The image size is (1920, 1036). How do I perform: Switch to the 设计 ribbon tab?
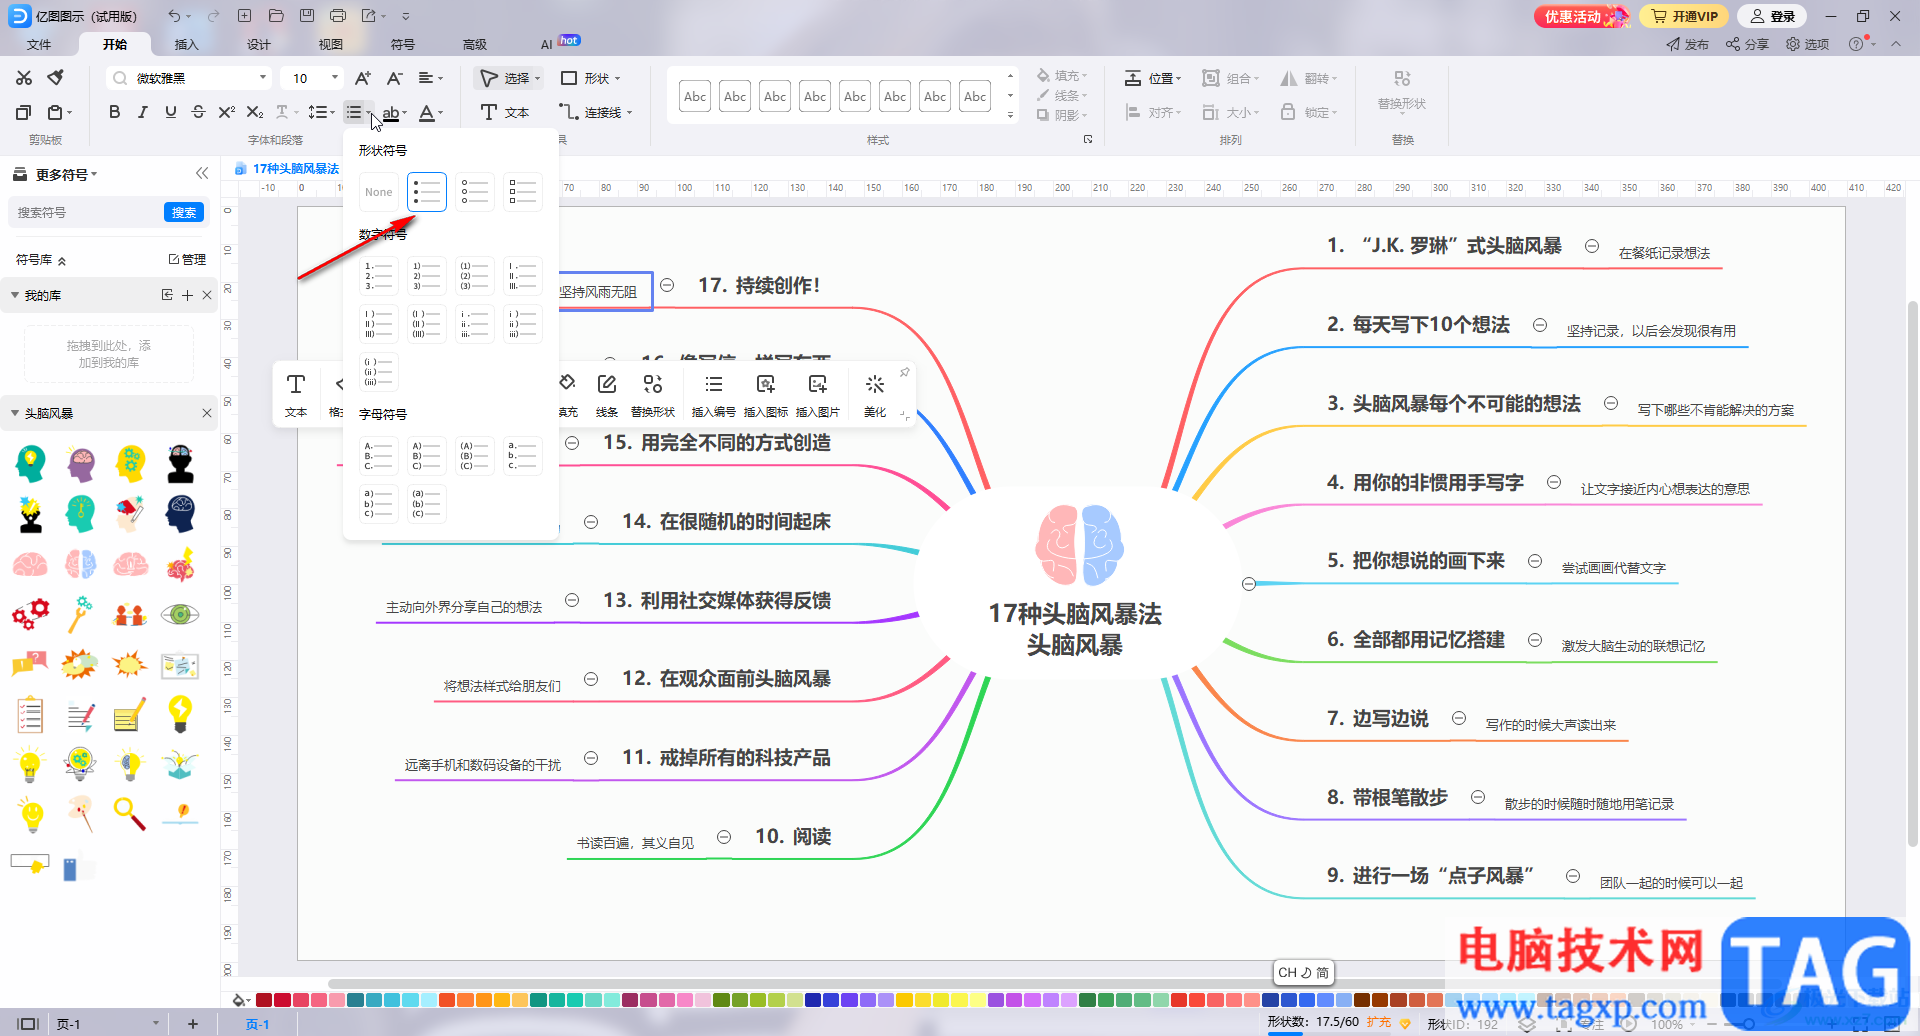(259, 44)
